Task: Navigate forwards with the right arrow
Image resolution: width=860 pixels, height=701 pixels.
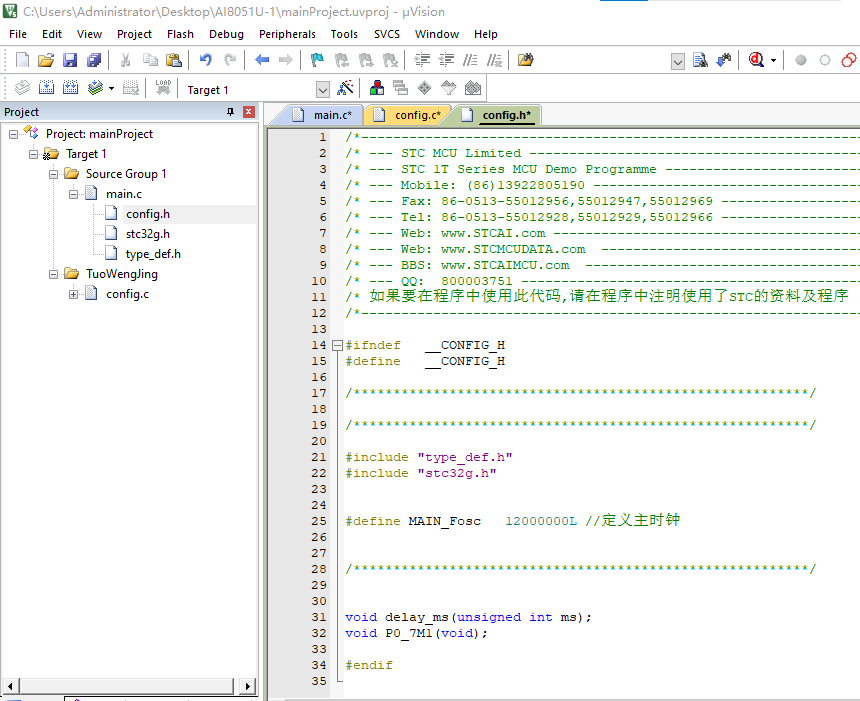Action: 286,60
